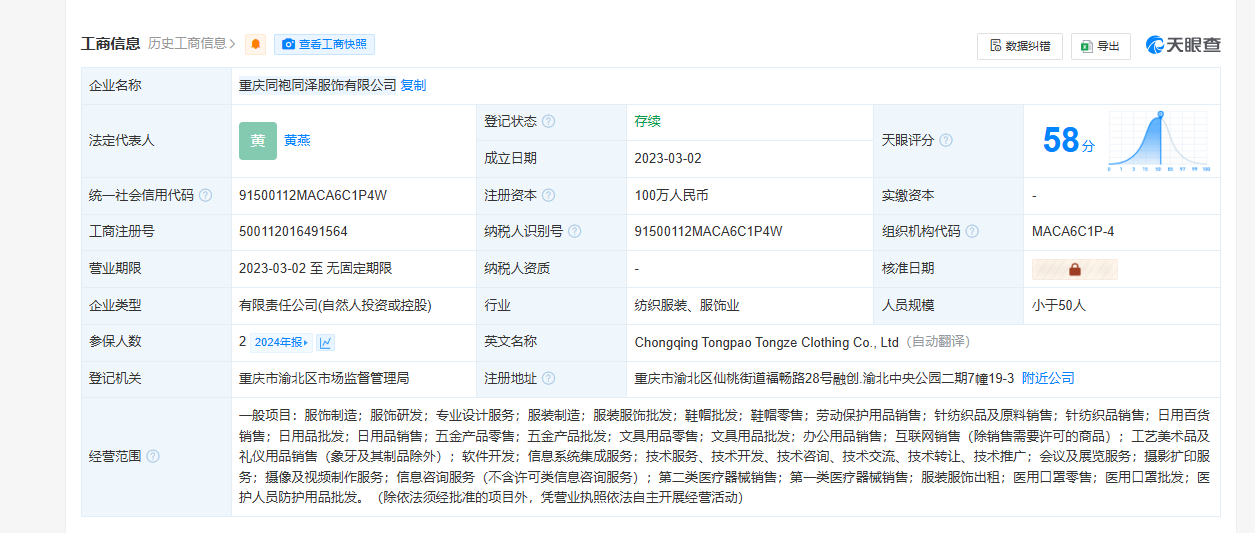Click the orange bell monitoring icon
The image size is (1255, 533).
[256, 44]
